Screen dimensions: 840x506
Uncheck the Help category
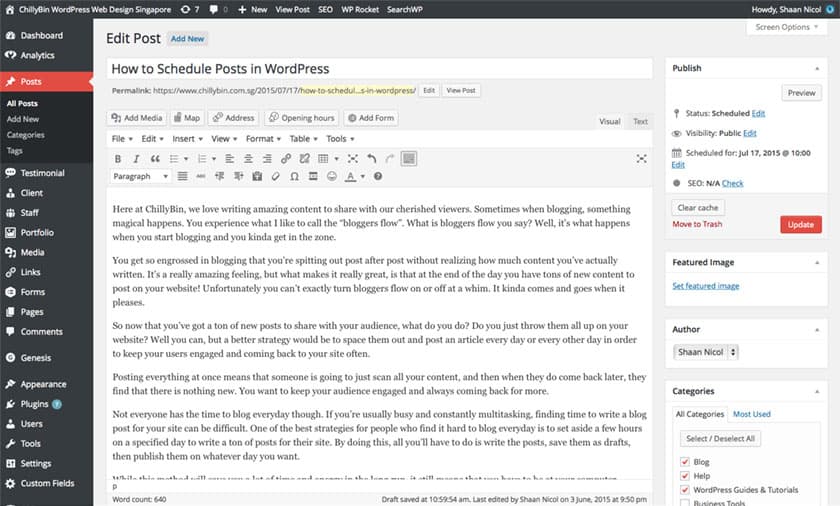(685, 475)
